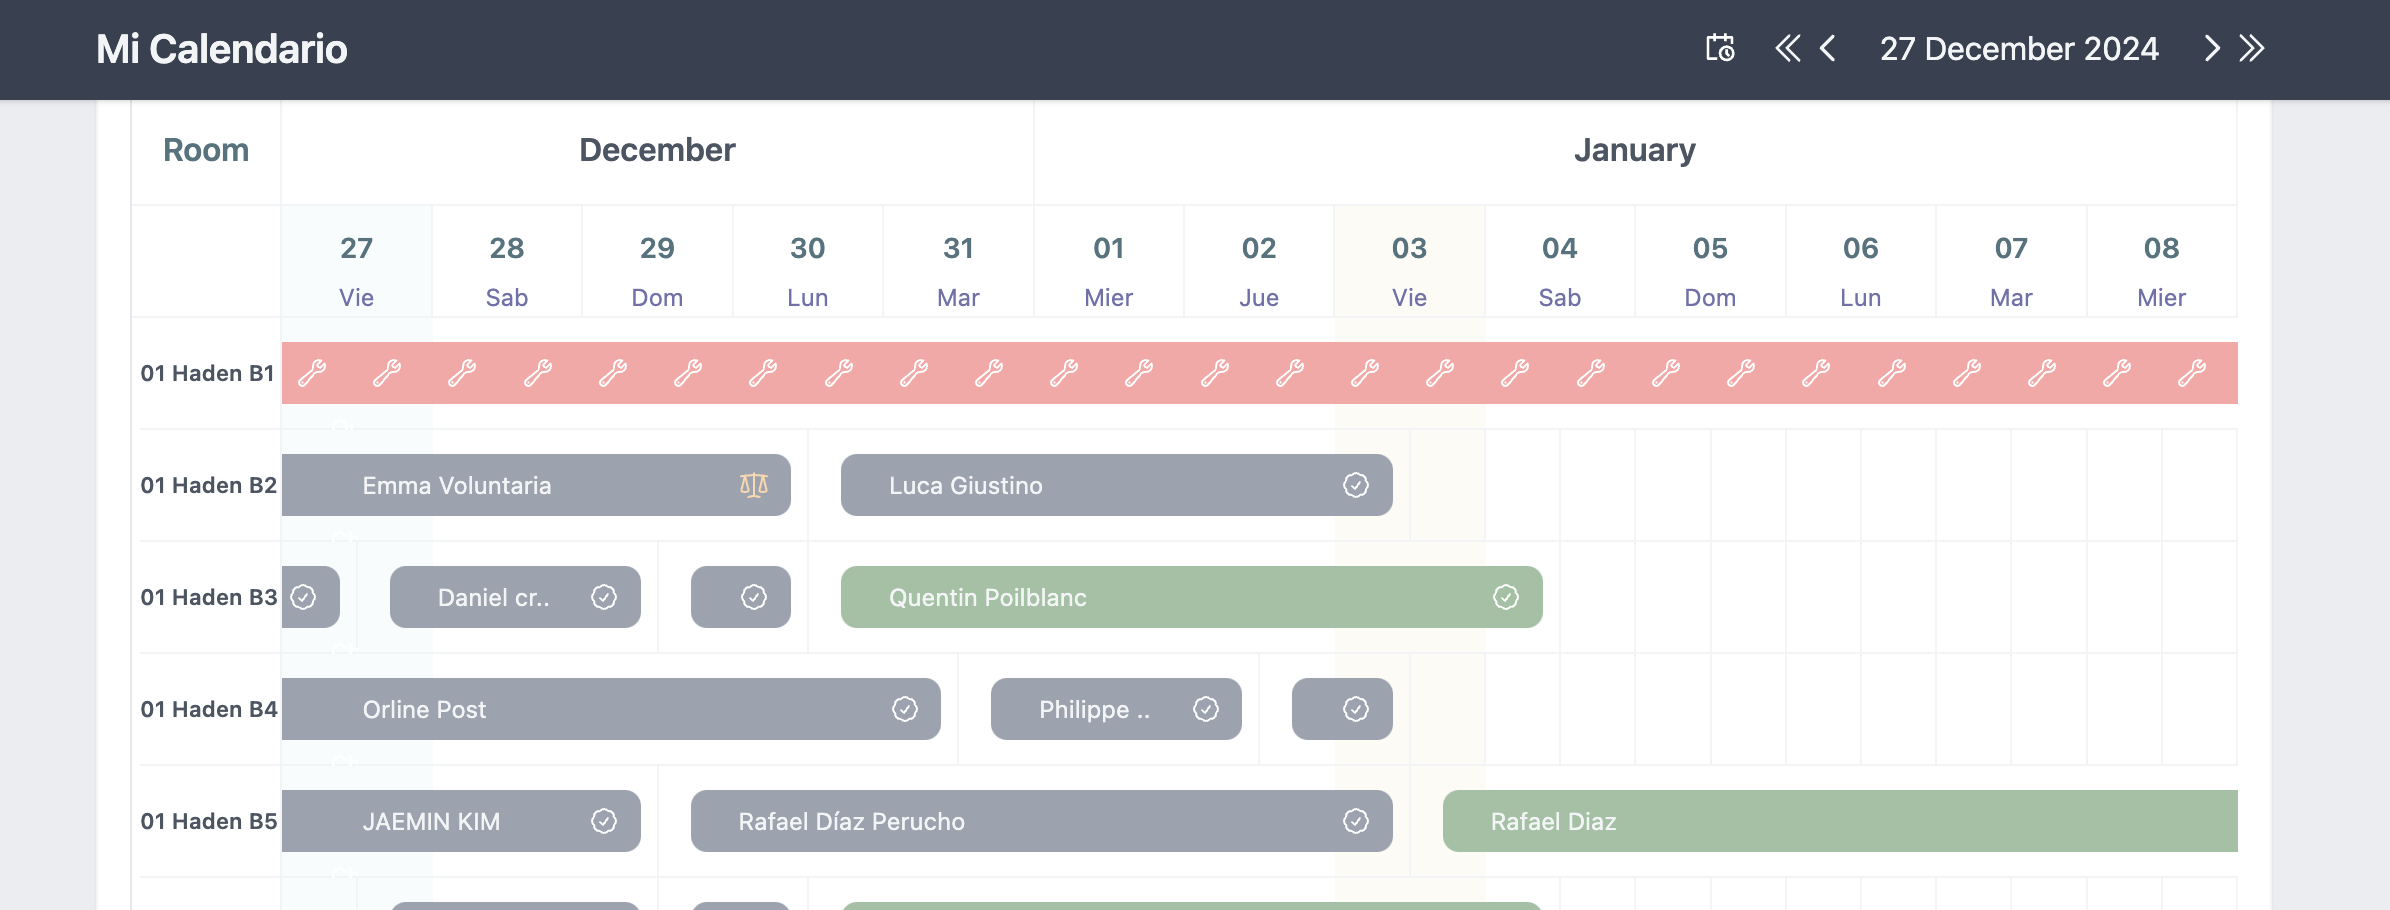Screen dimensions: 2390x910
Task: Click check icon on Quentin Poilblanc booking
Action: [x=1506, y=597]
